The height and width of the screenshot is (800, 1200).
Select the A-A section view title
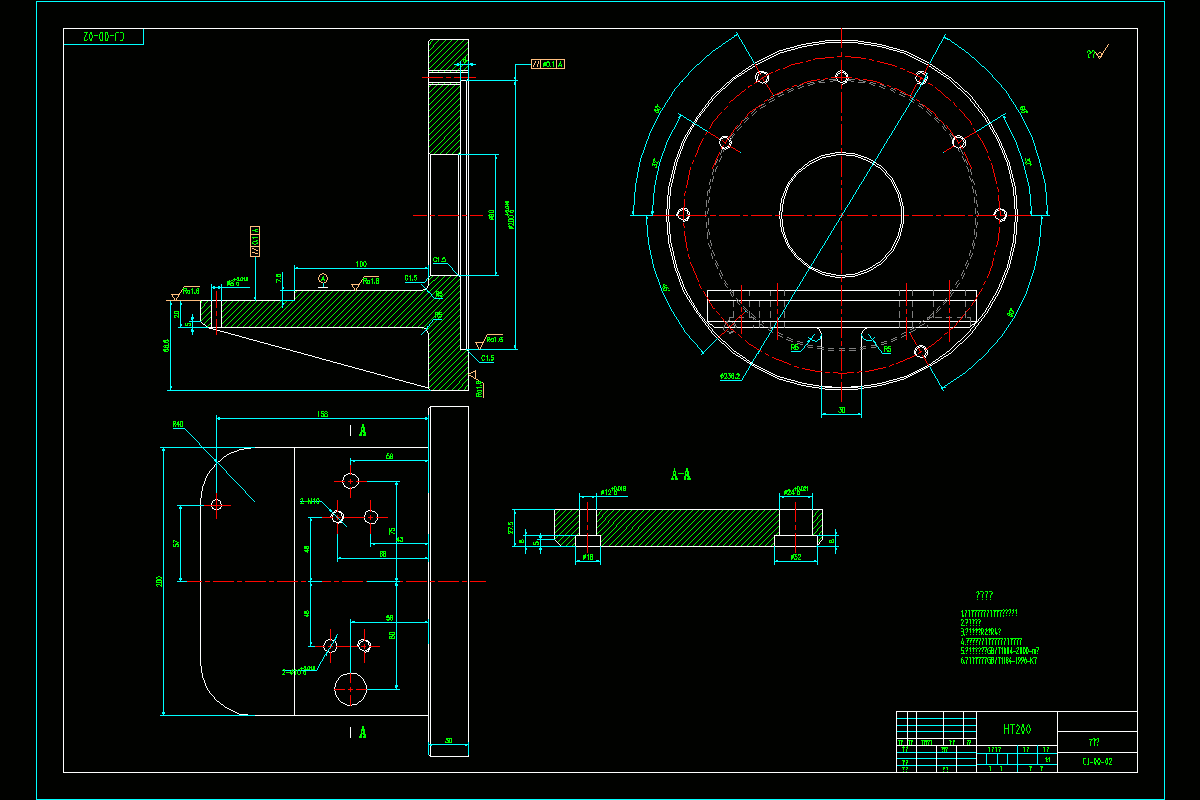[x=680, y=476]
